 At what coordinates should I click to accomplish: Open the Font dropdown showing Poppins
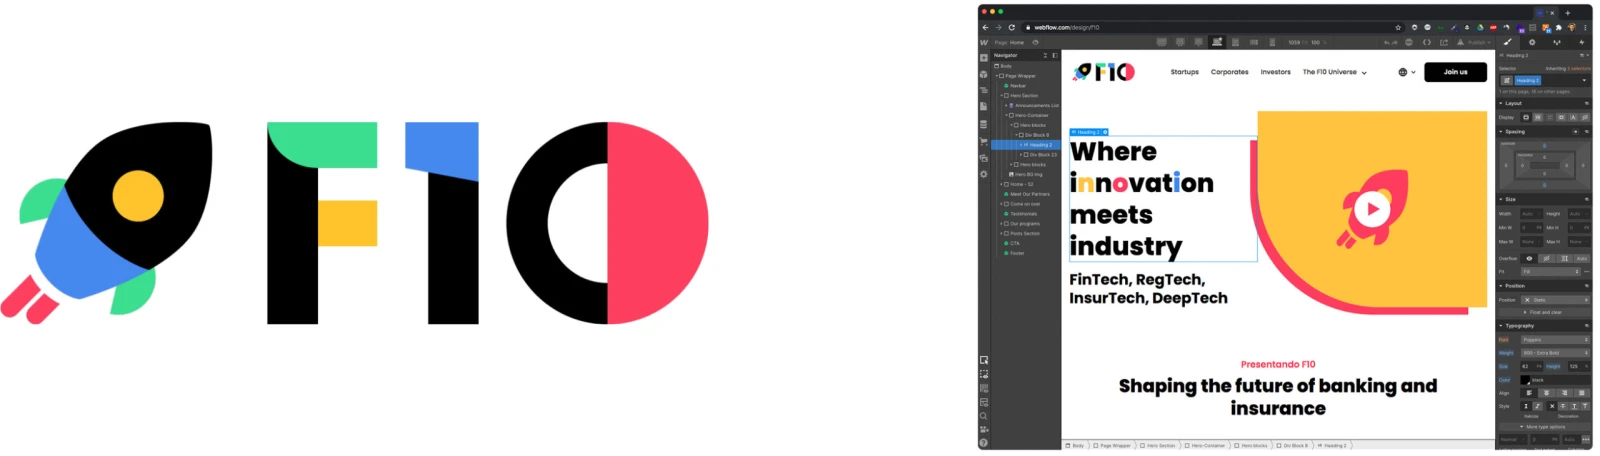coord(1554,340)
